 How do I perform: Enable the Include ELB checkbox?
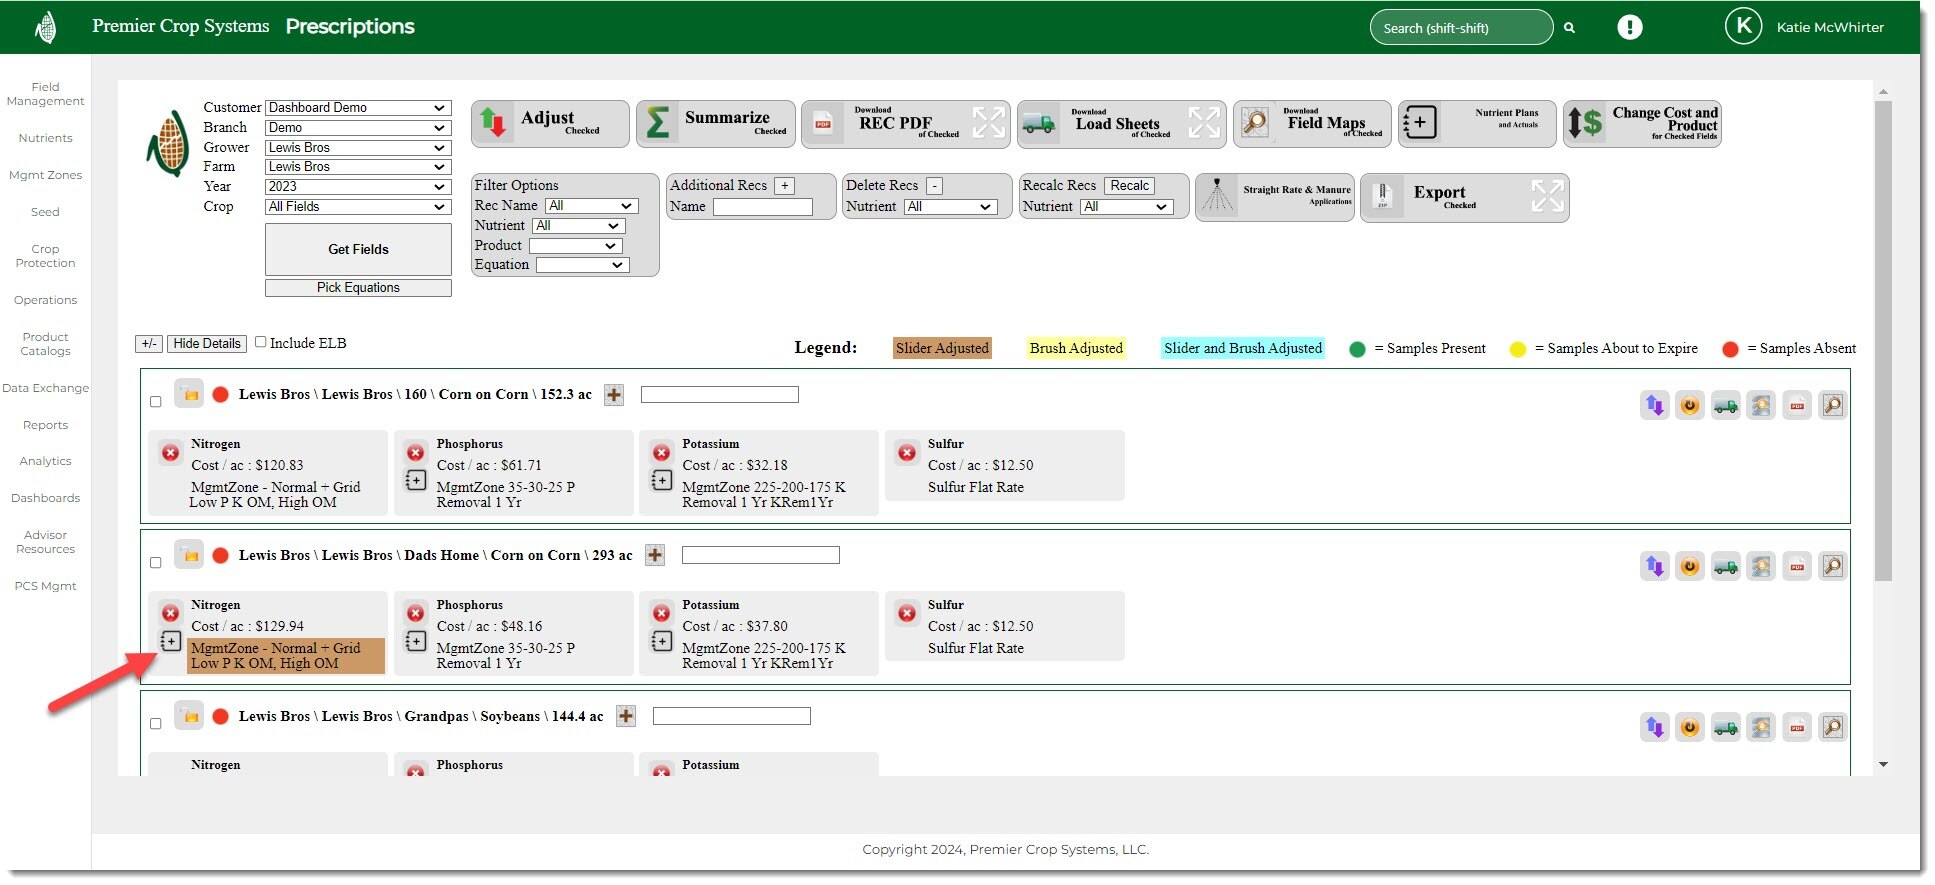click(261, 342)
